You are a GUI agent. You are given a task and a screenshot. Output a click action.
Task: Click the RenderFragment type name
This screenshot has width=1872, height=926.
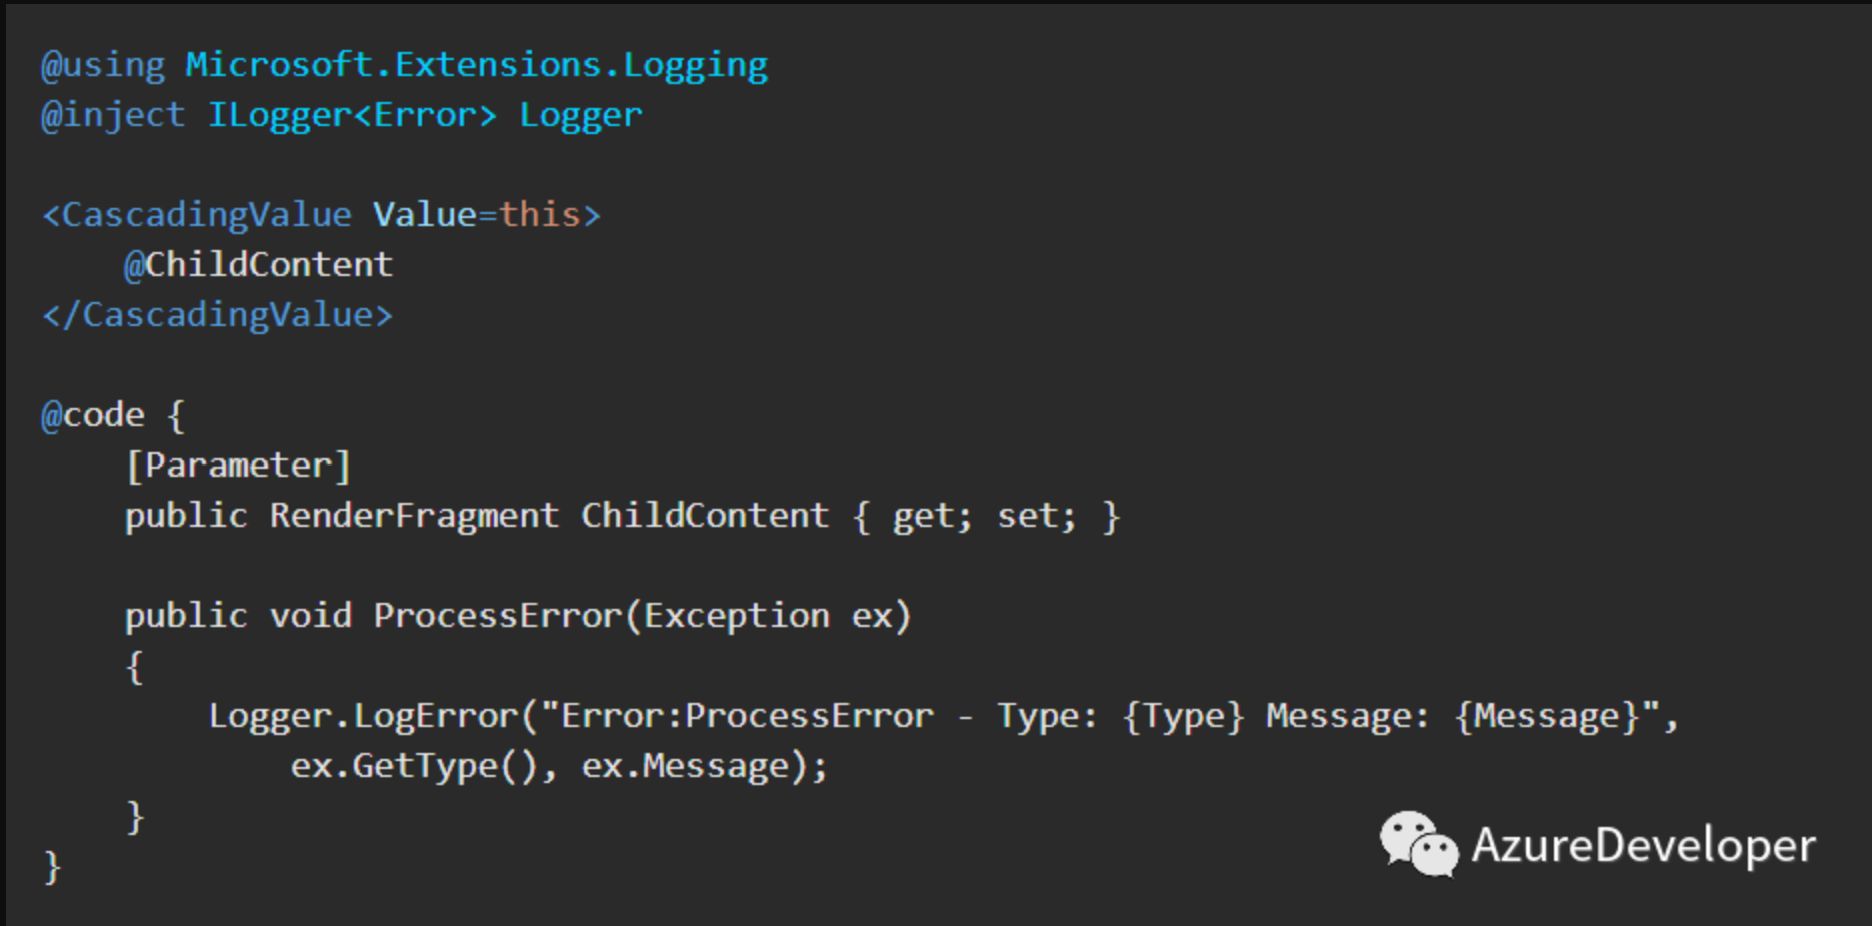(x=414, y=516)
